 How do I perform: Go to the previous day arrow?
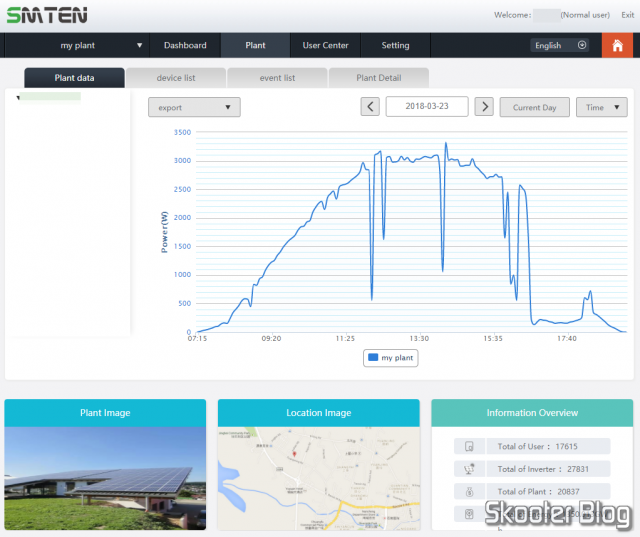click(x=370, y=107)
